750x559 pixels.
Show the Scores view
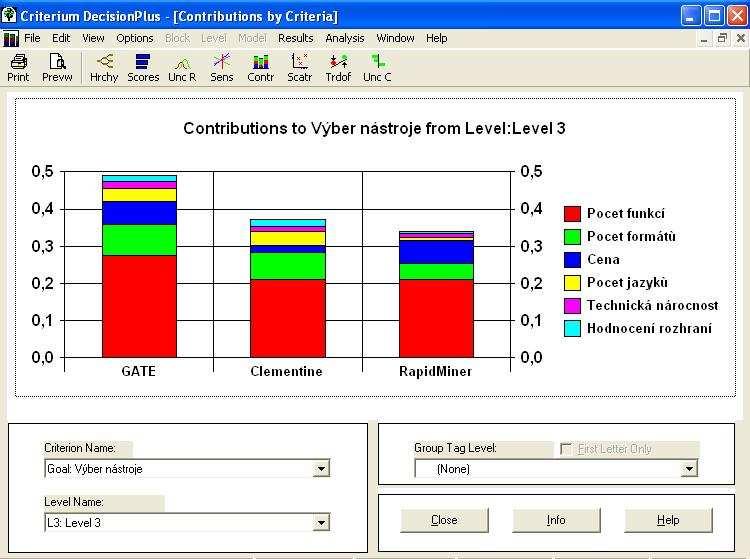(143, 68)
